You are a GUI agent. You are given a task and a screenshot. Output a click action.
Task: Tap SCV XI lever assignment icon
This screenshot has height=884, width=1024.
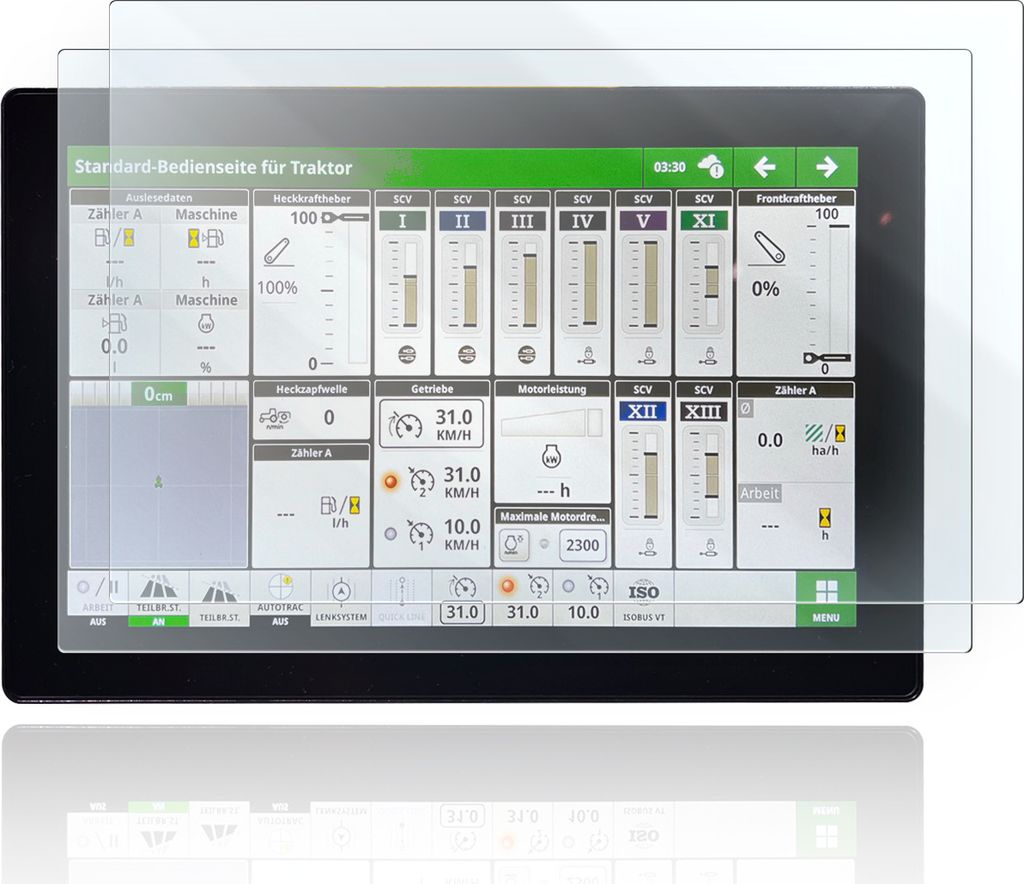pyautogui.click(x=708, y=355)
